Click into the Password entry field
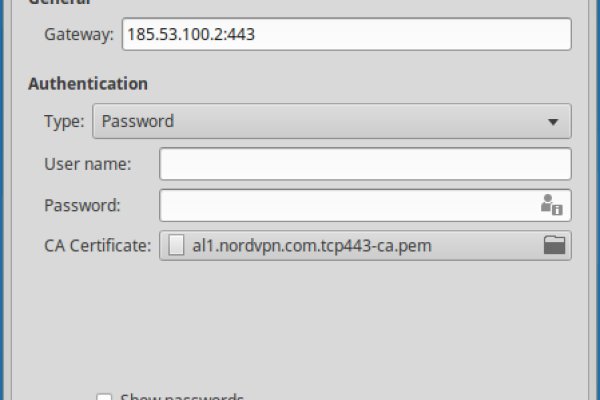 click(x=345, y=205)
